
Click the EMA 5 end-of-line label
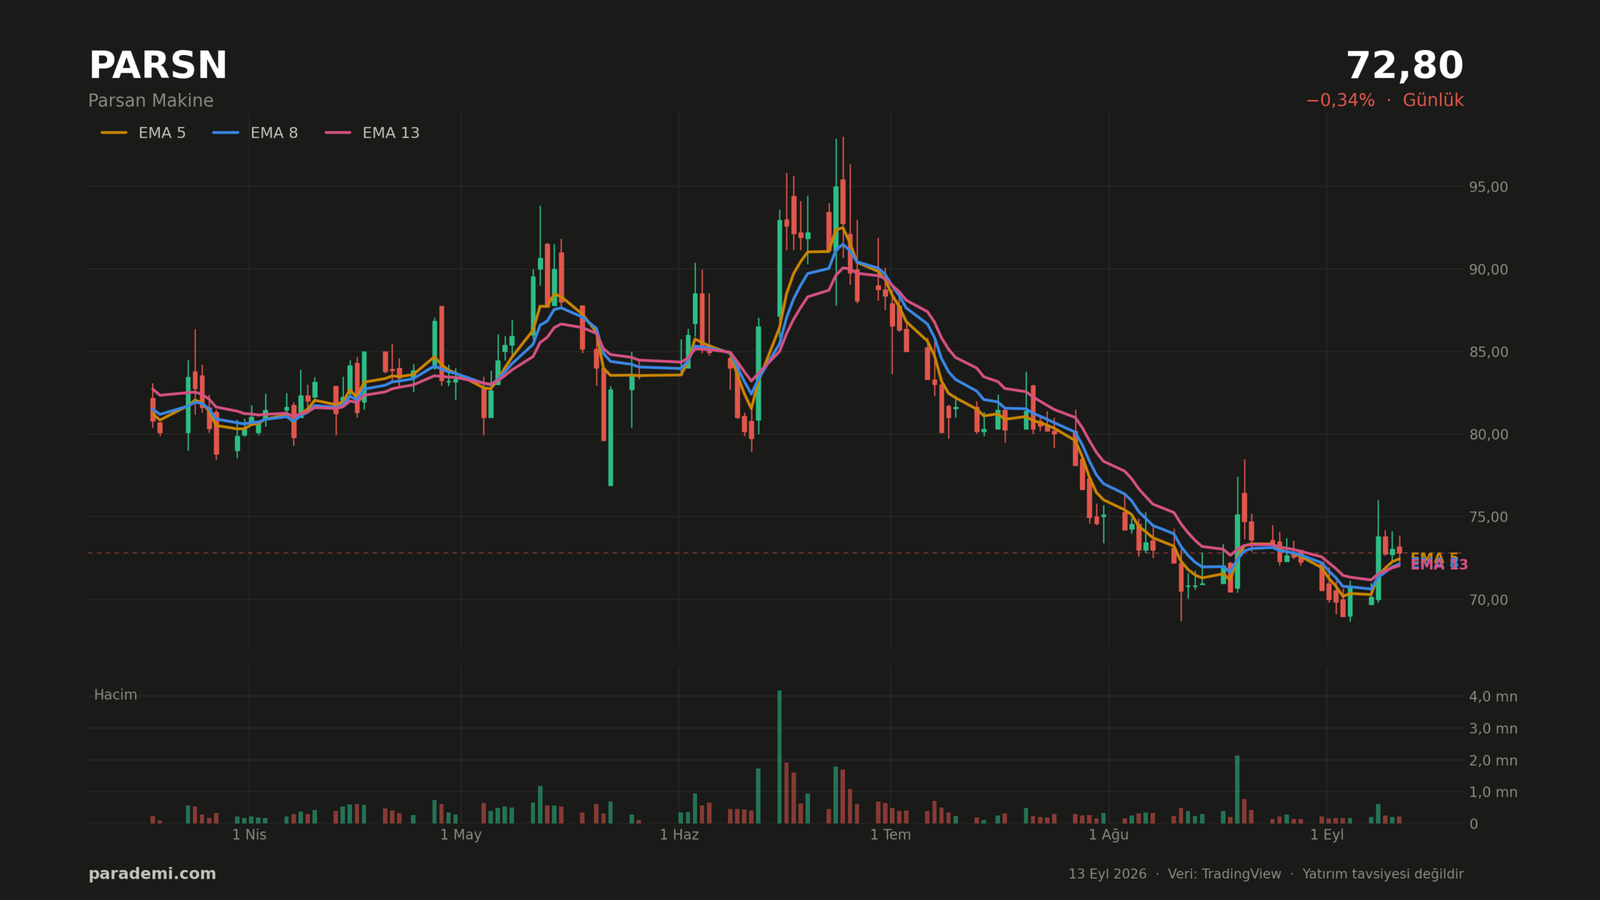click(x=1434, y=558)
